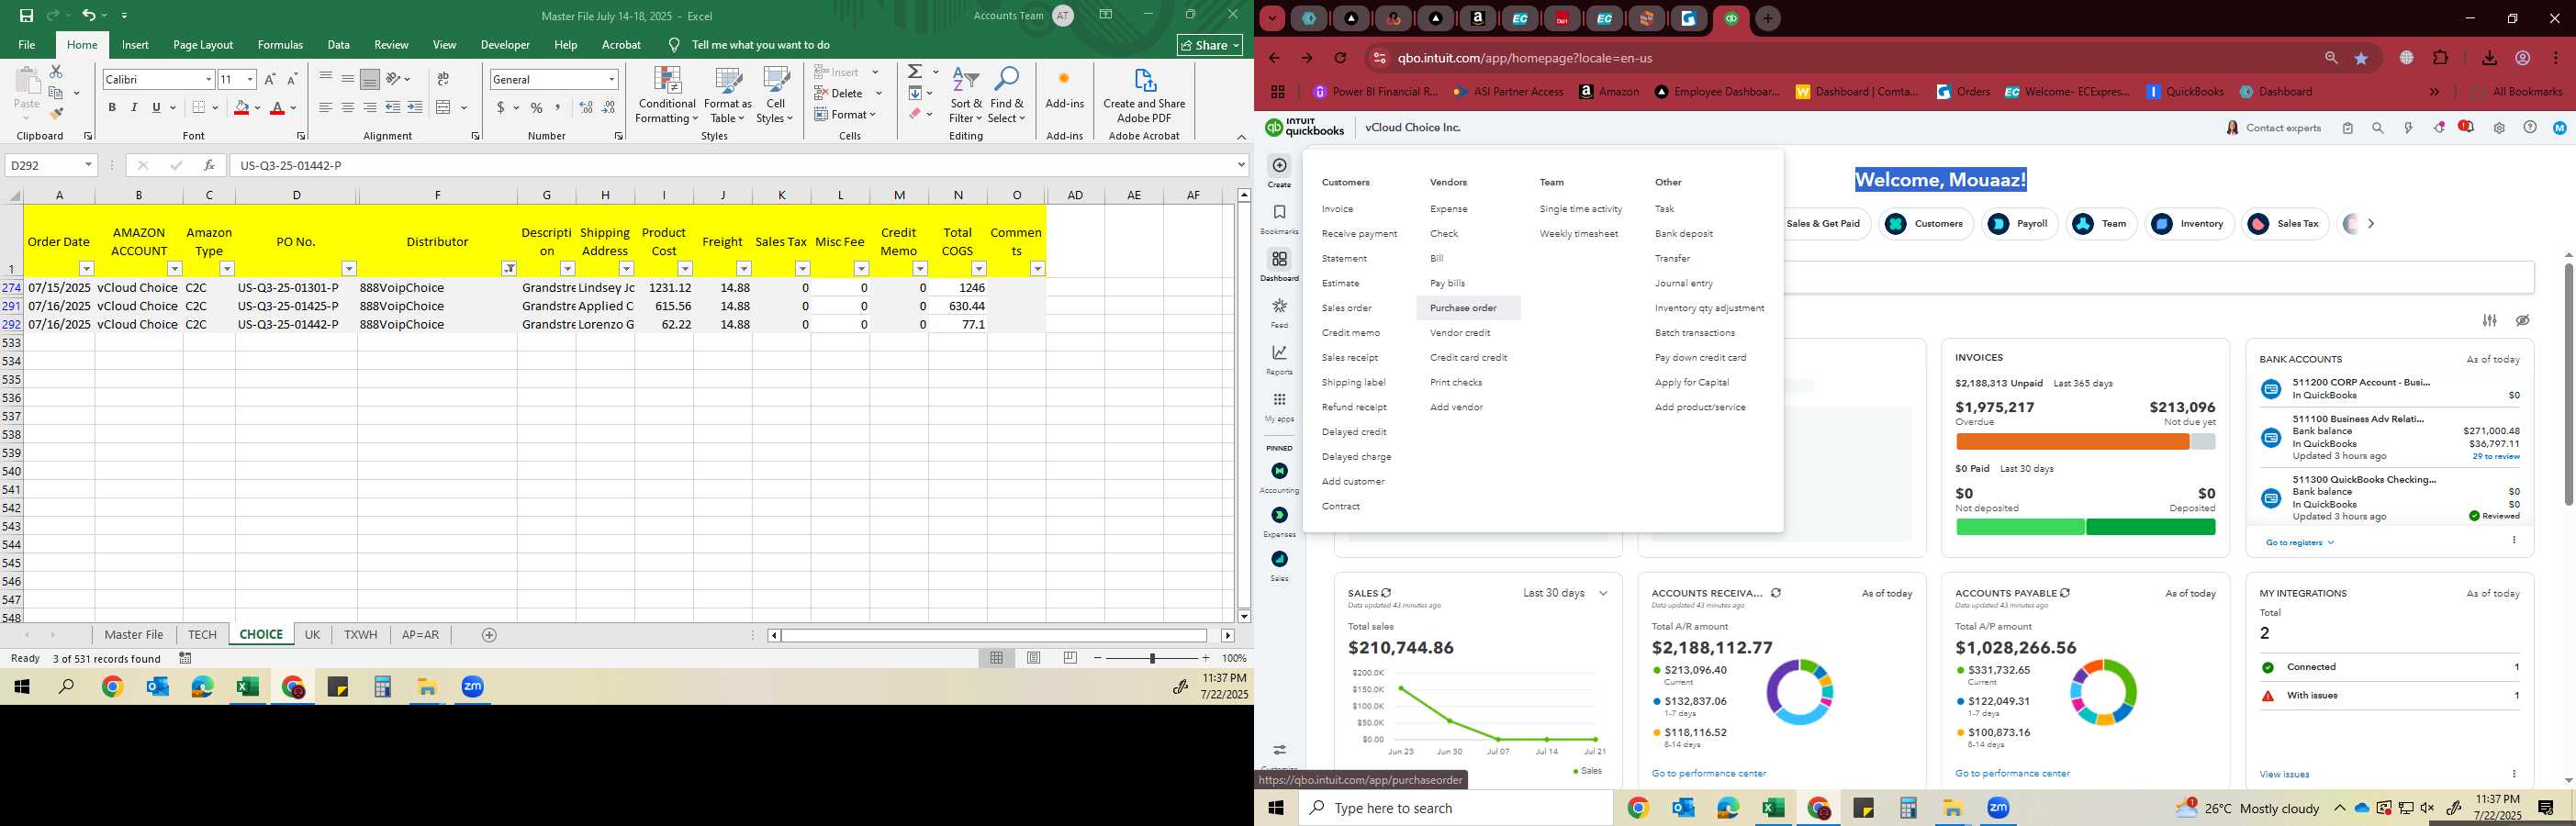Cut selection using the scissors icon
Viewport: 2576px width, 826px height.
coord(56,72)
